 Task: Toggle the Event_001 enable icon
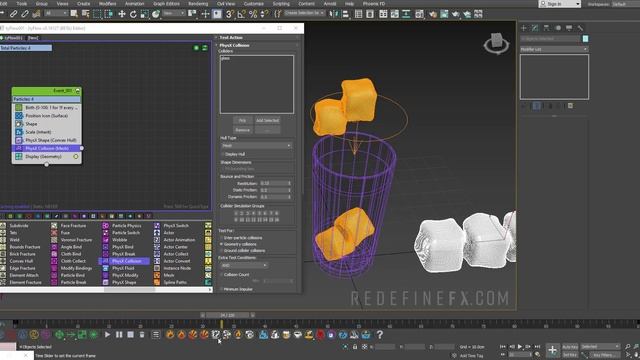(78, 91)
